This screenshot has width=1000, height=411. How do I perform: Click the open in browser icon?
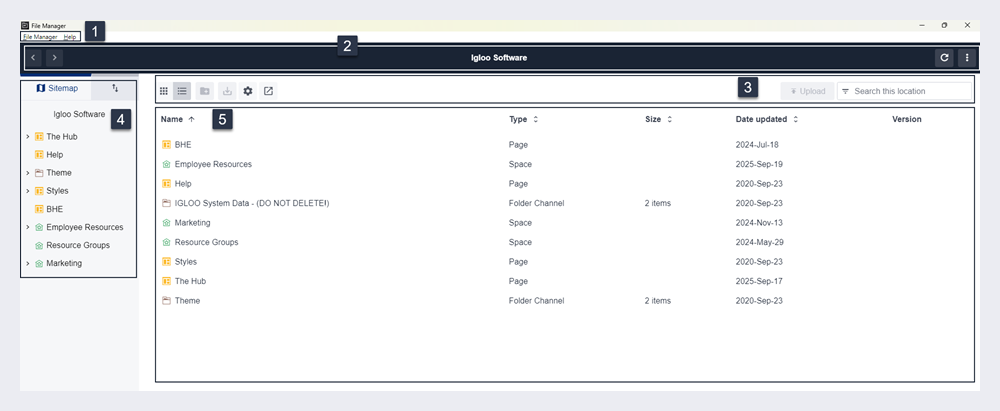coord(268,91)
